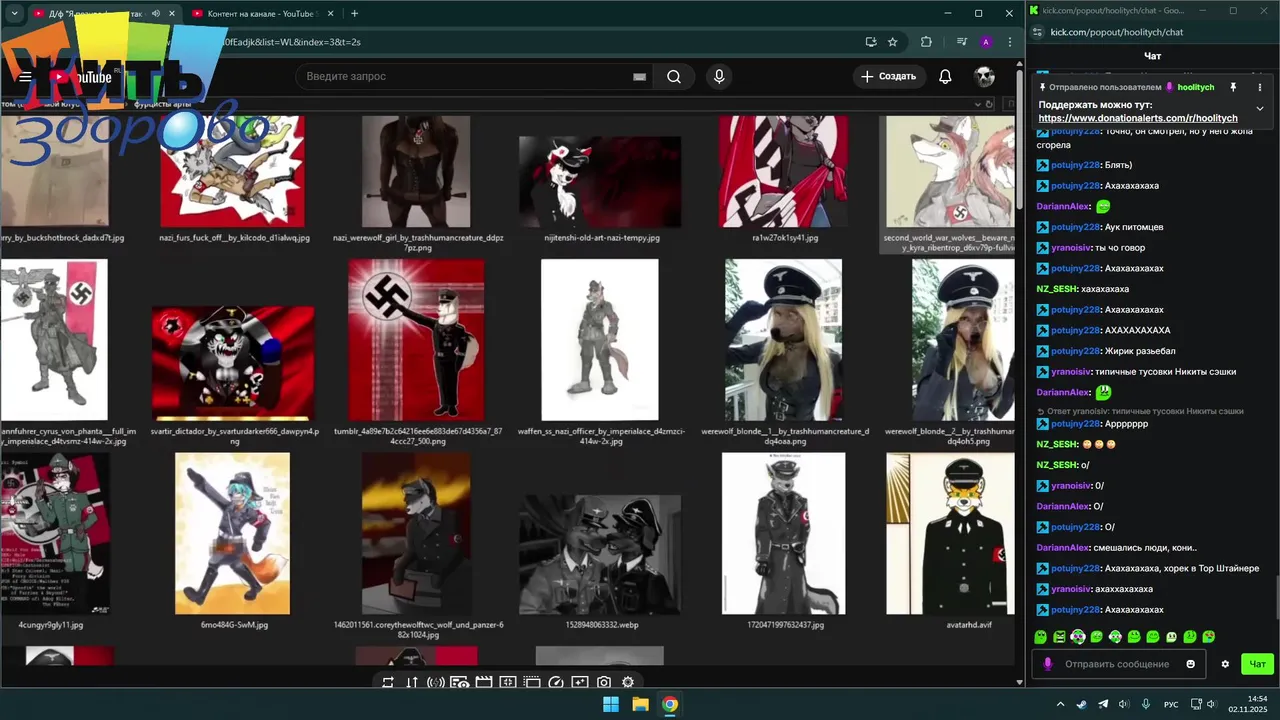Show hidden system tray icons
The width and height of the screenshot is (1280, 720).
coord(1061,704)
